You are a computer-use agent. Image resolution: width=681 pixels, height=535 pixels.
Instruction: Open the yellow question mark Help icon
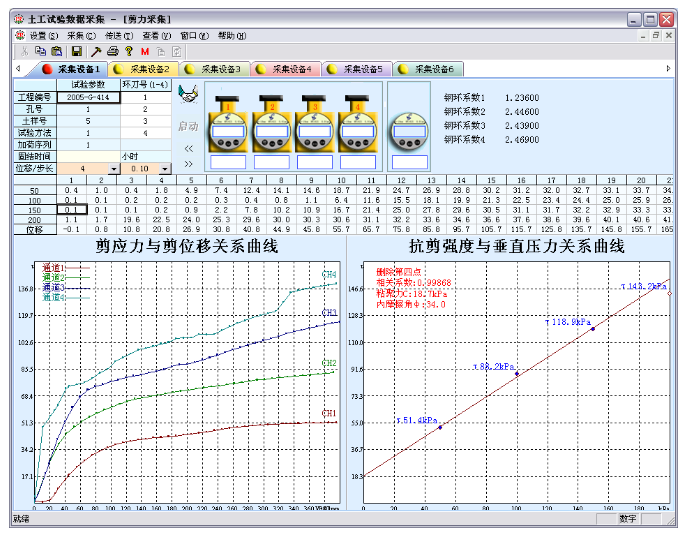click(128, 50)
